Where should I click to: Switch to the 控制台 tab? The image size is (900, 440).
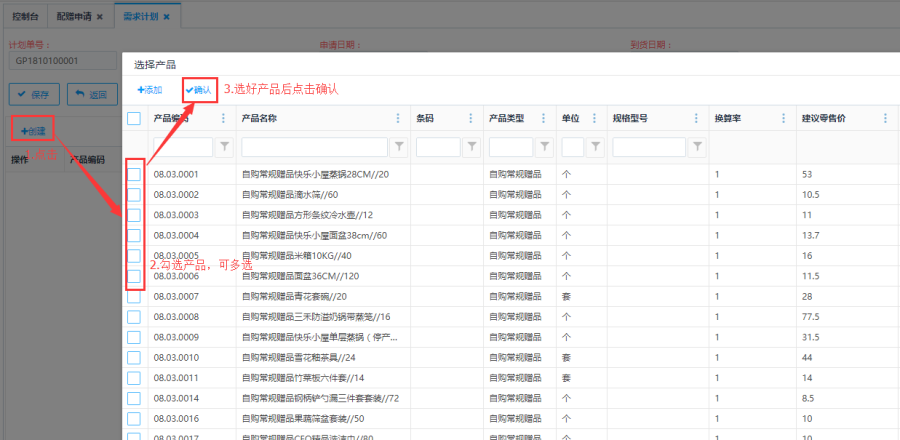pyautogui.click(x=26, y=17)
